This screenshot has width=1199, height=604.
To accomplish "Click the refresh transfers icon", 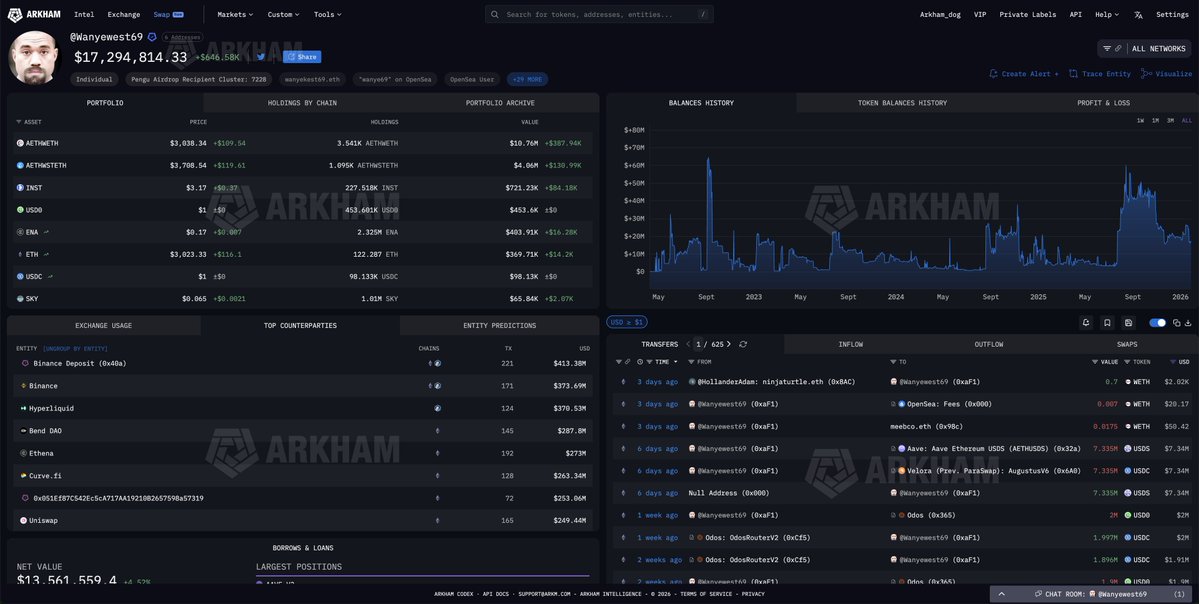I will tap(743, 344).
